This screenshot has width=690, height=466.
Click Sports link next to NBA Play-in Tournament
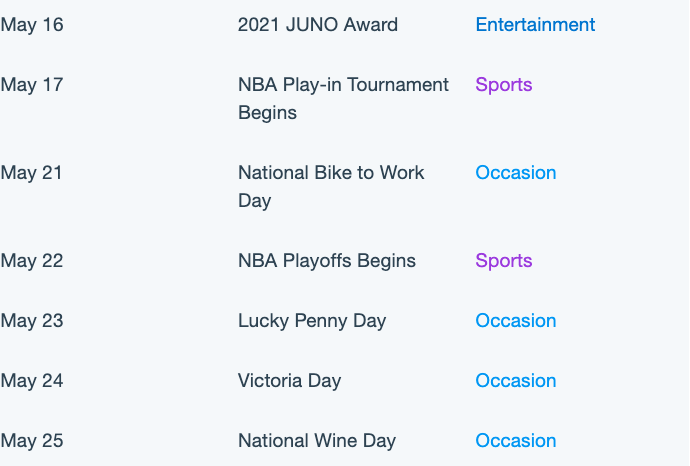[x=504, y=84]
